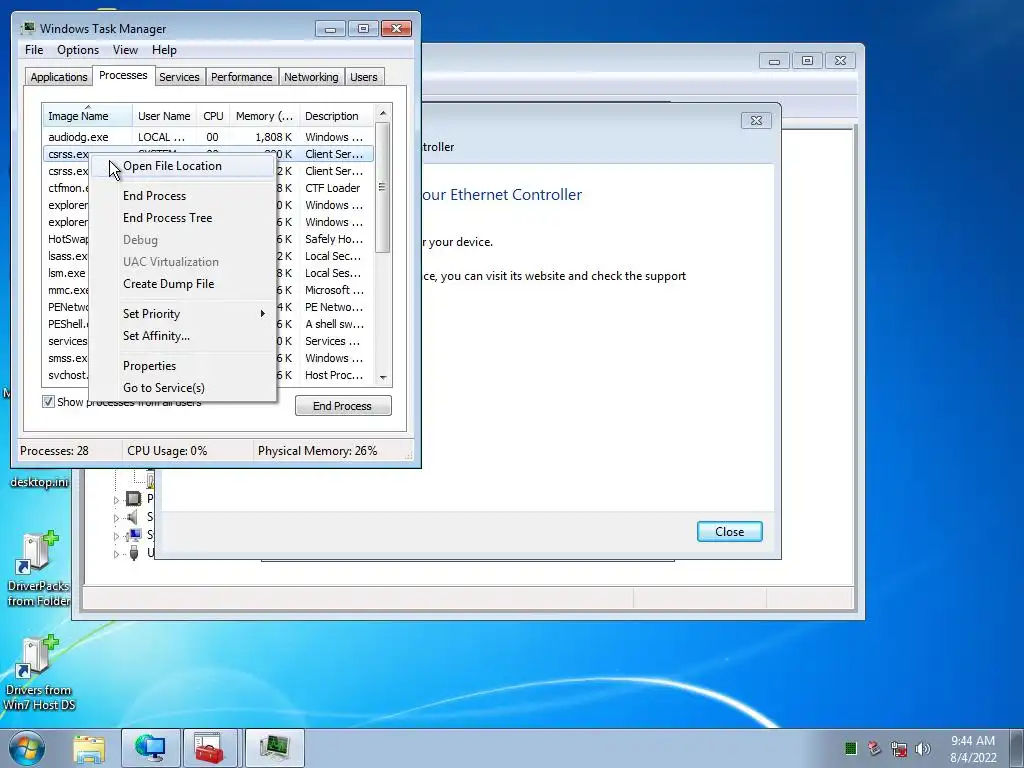1024x768 pixels.
Task: Select the lsm.exe process row
Action: click(67, 273)
